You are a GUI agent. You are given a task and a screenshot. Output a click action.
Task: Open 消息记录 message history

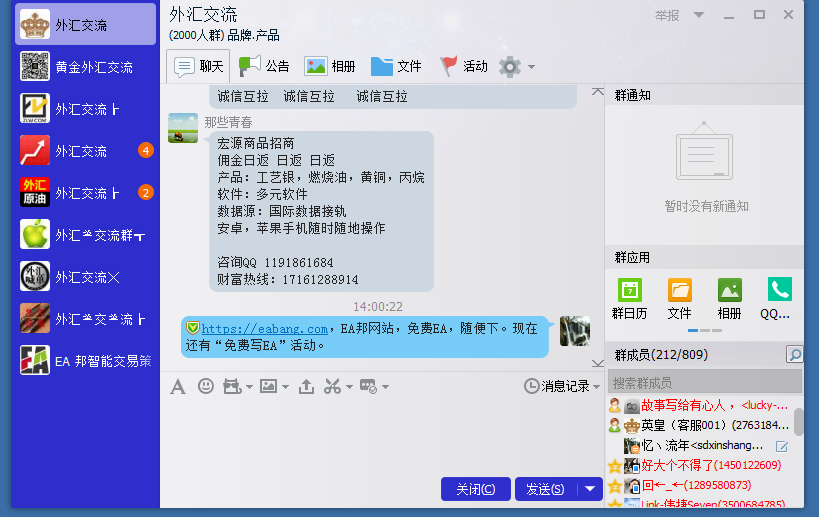[x=557, y=386]
